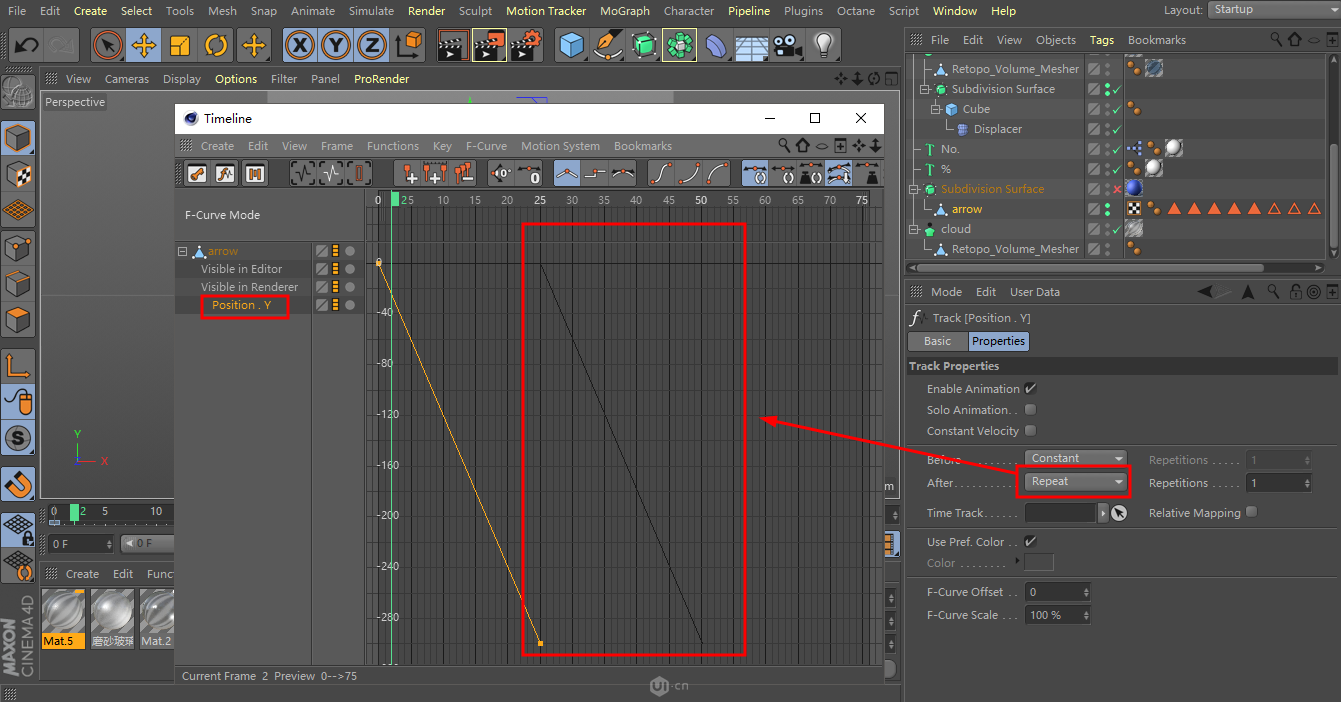The height and width of the screenshot is (702, 1341).
Task: Switch to the Basic tab
Action: pyautogui.click(x=937, y=341)
